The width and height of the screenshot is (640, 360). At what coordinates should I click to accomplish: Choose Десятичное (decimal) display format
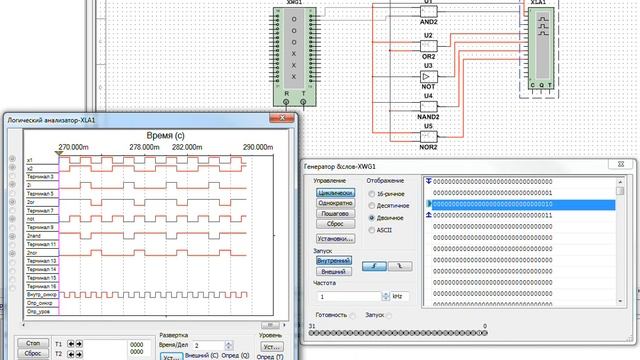point(371,206)
